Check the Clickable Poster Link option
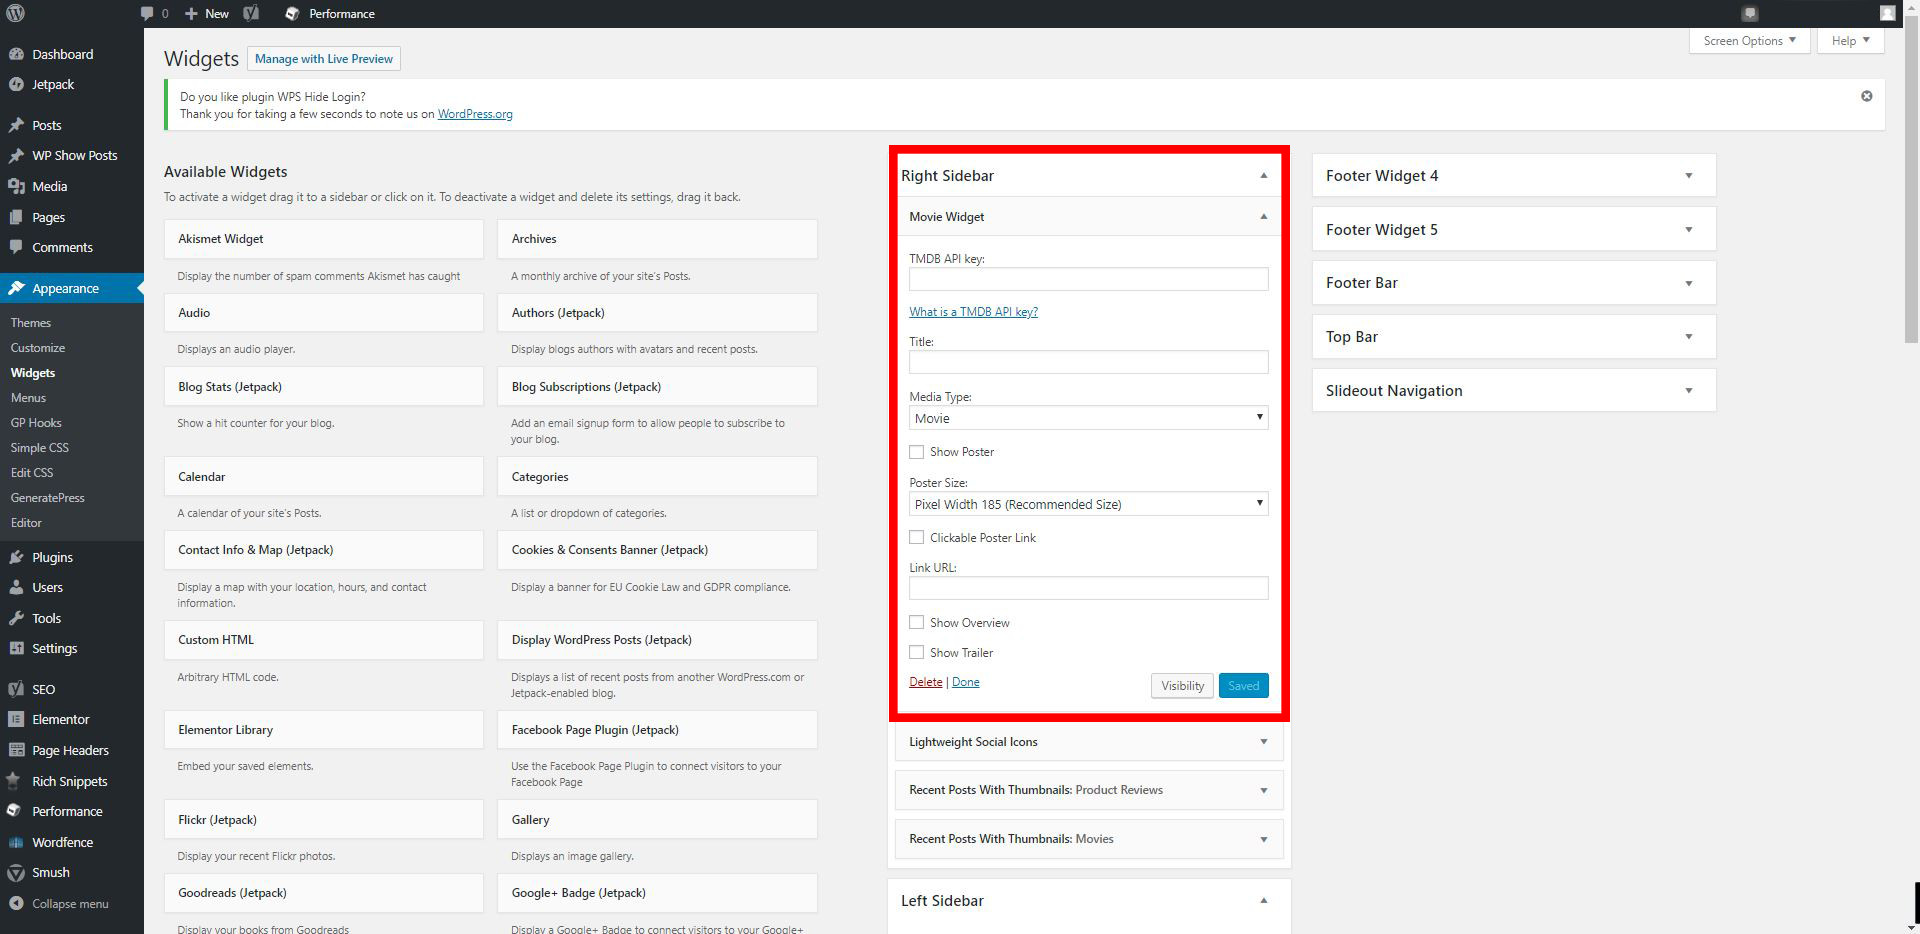1920x934 pixels. 916,538
